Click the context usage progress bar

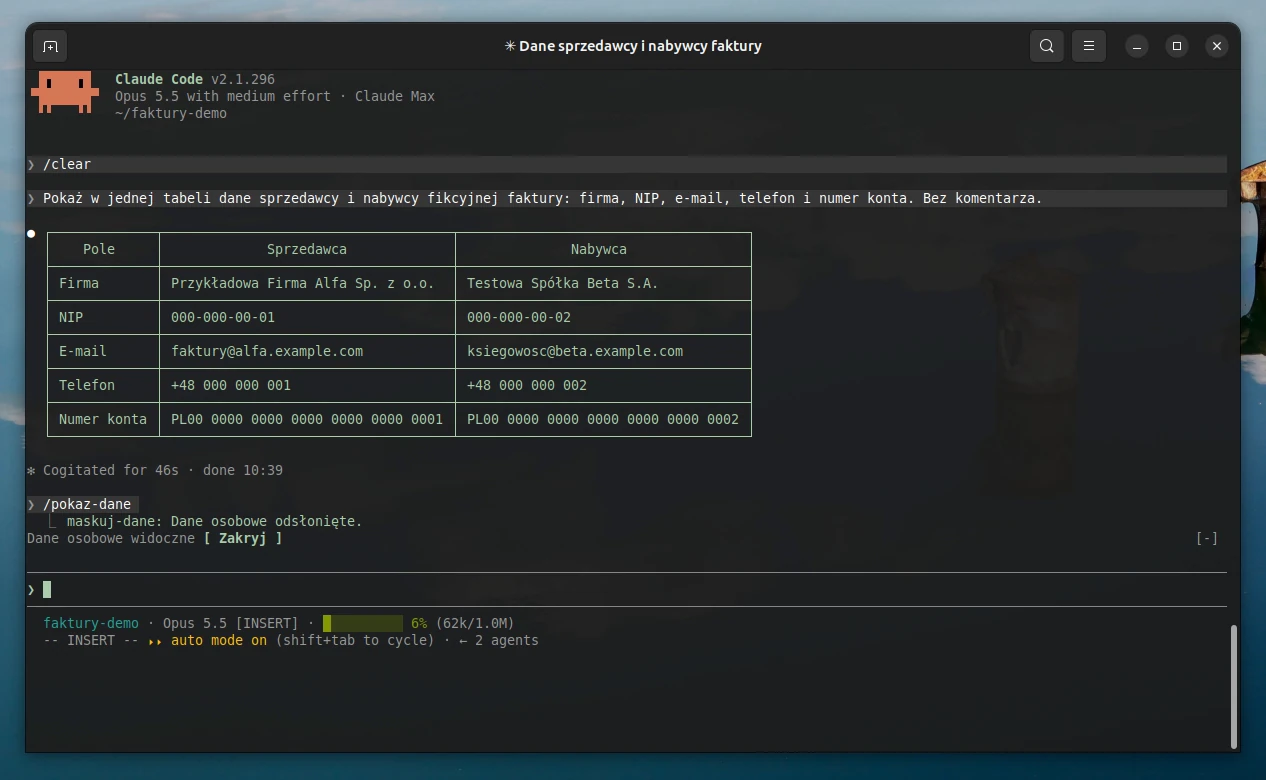[363, 623]
